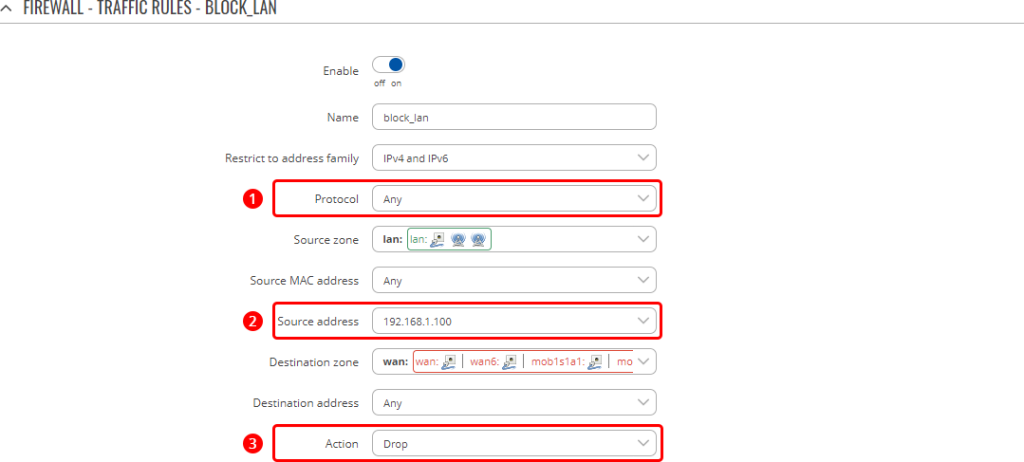Click the ethernet interface icon in lan zone
Image resolution: width=1024 pixels, height=462 pixels.
point(438,240)
